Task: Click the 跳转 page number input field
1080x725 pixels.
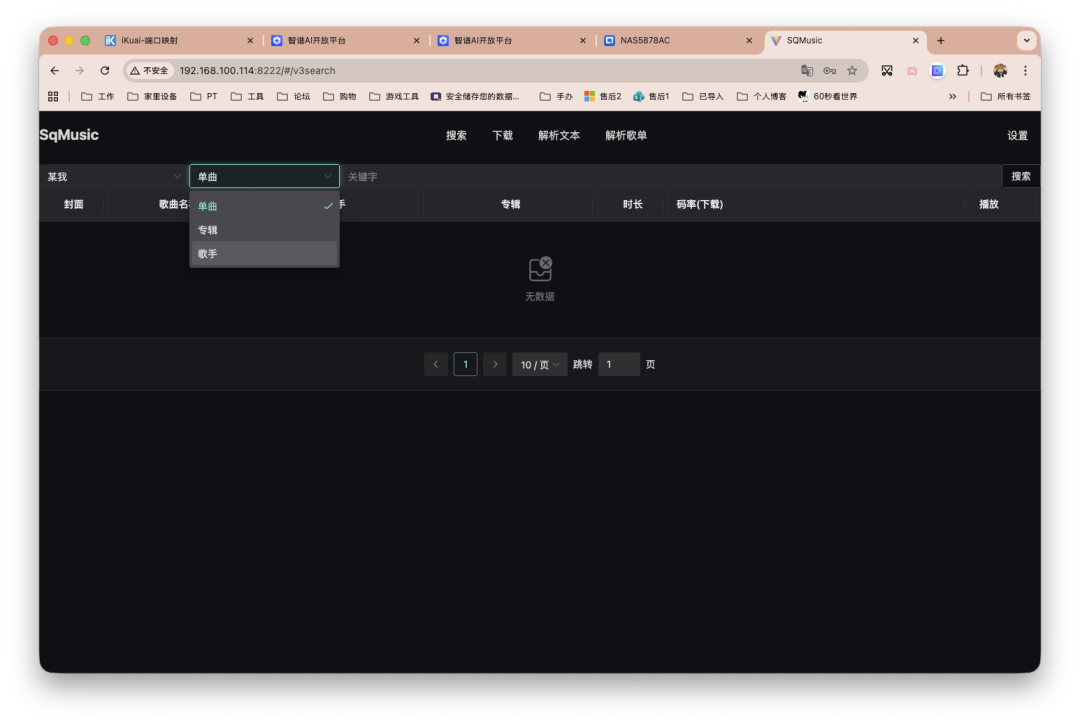Action: [x=618, y=364]
